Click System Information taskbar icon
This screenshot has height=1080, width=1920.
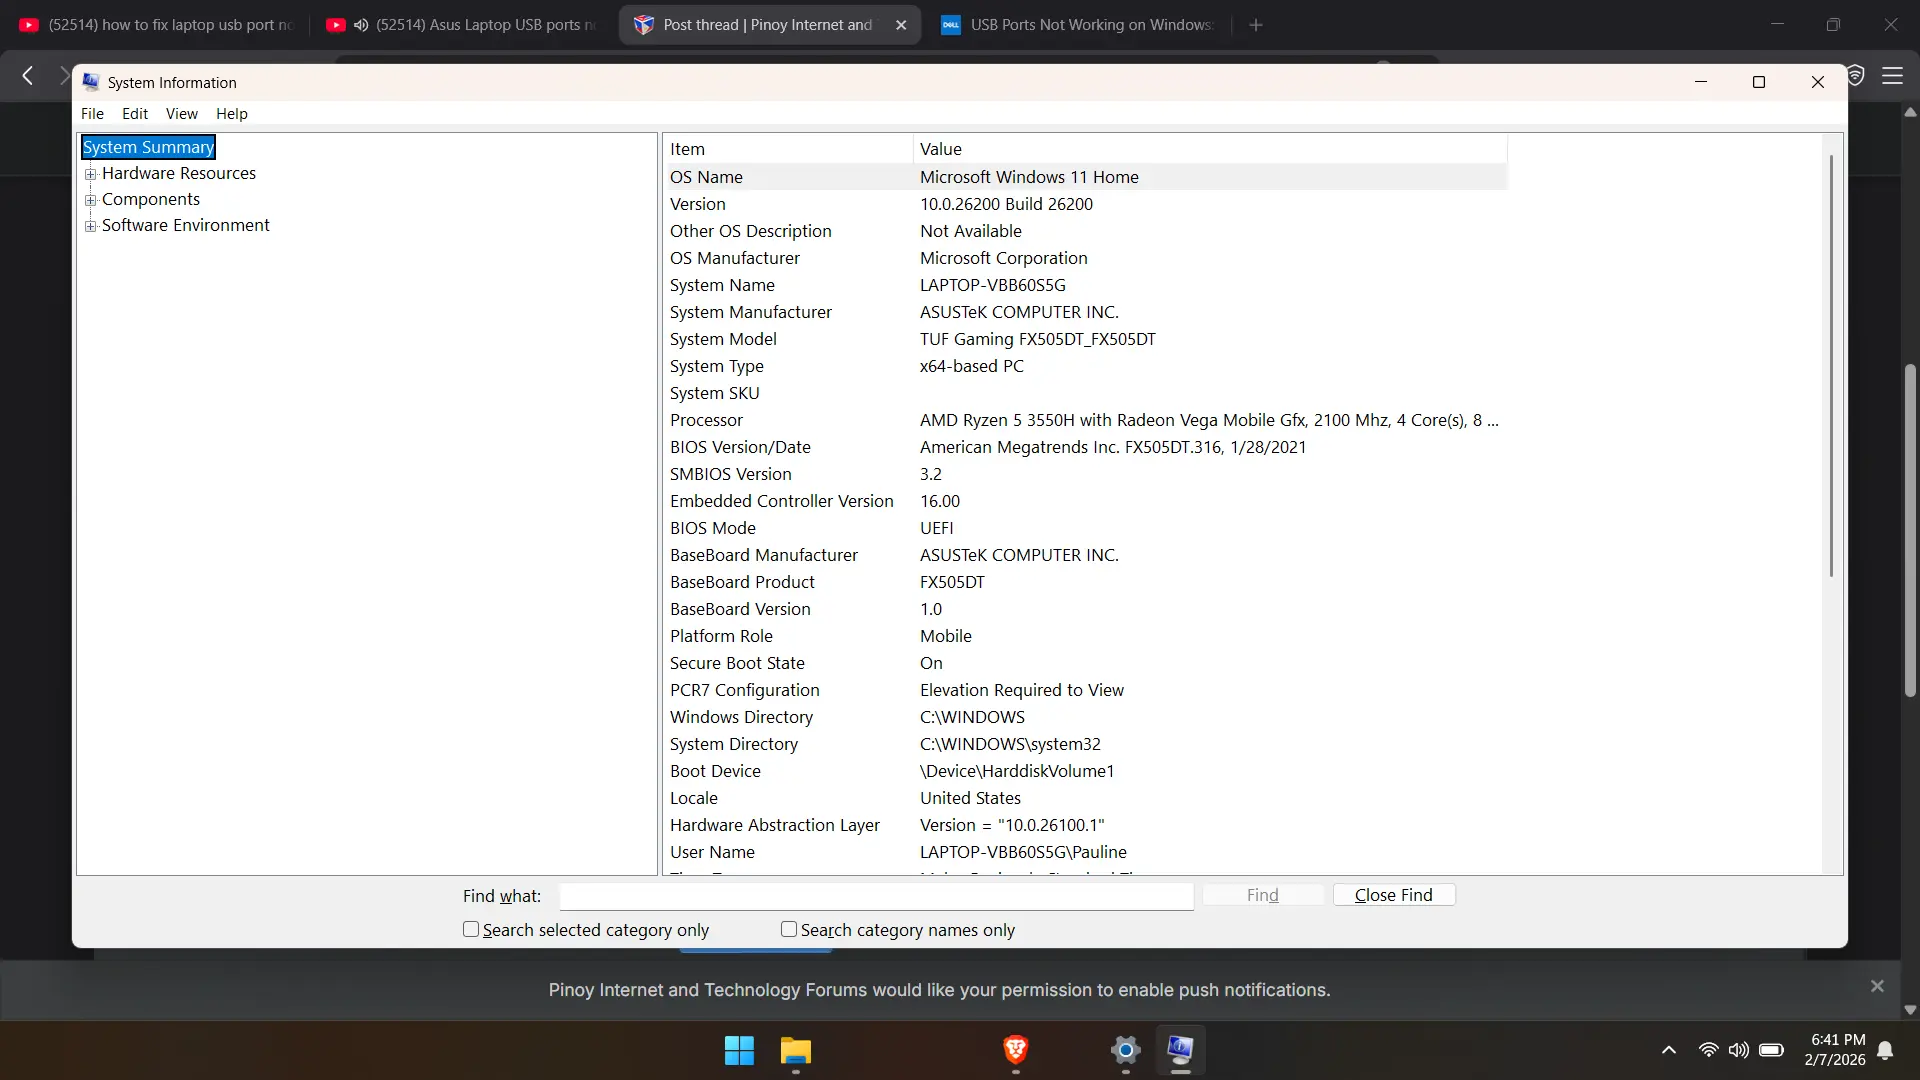point(1181,1050)
